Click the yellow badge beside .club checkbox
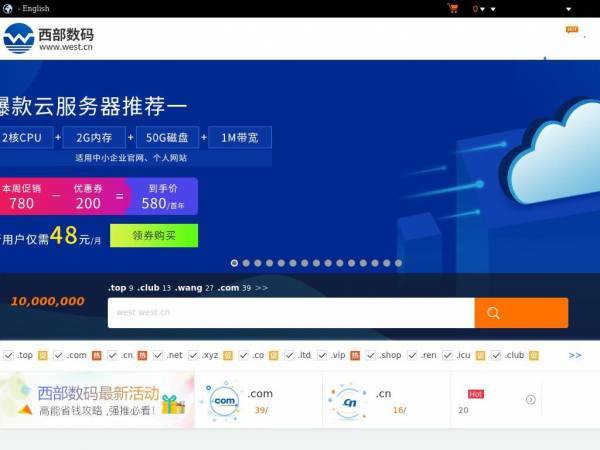The height and width of the screenshot is (450, 600). click(x=534, y=355)
